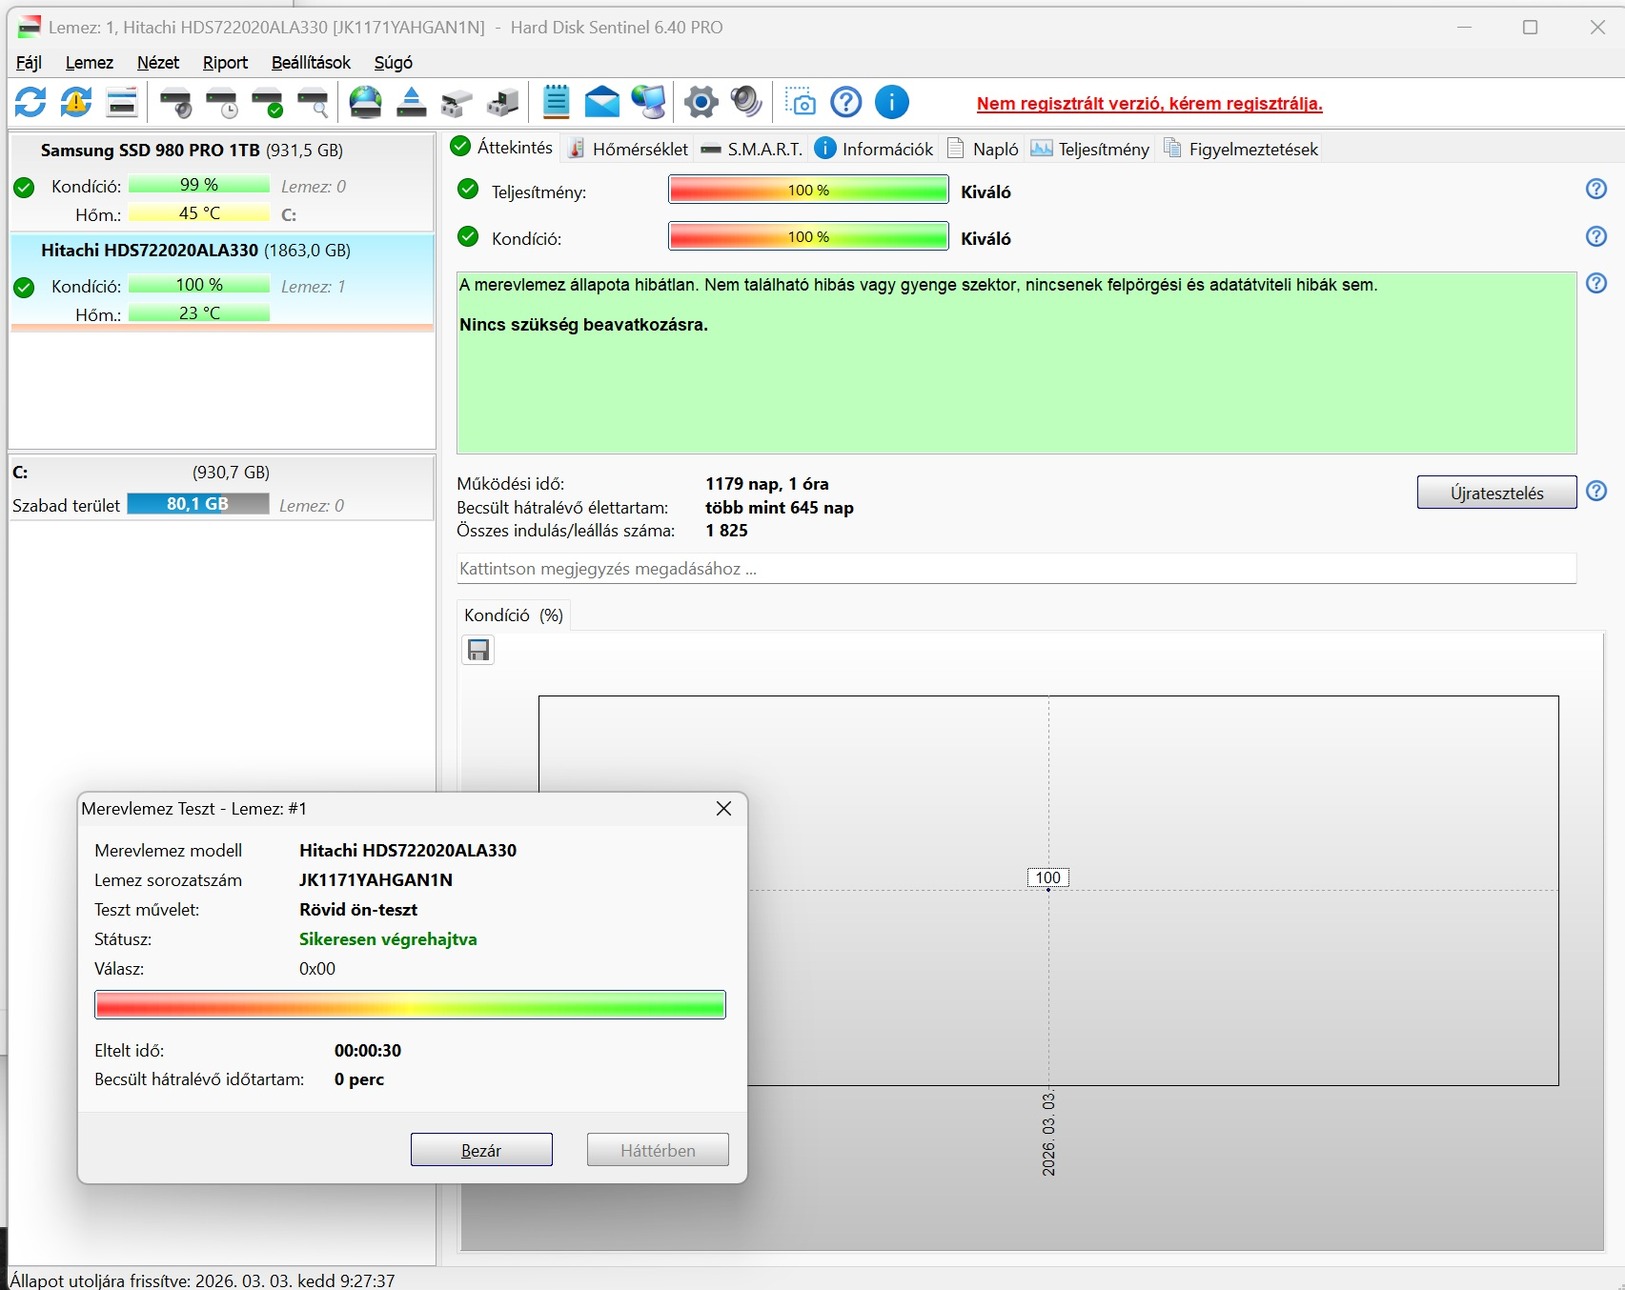1625x1290 pixels.
Task: Click the camera screenshot toolbar icon
Action: pos(800,102)
